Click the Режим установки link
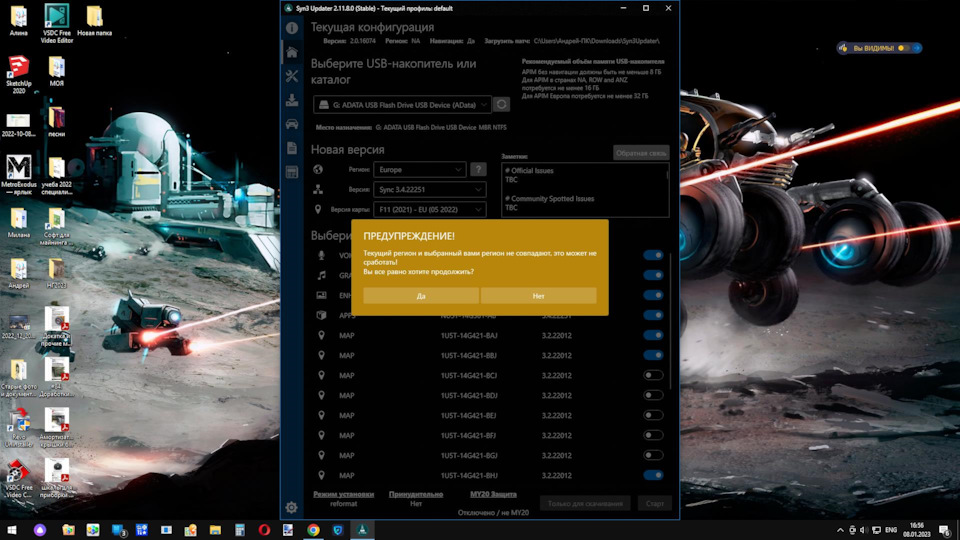 click(343, 494)
